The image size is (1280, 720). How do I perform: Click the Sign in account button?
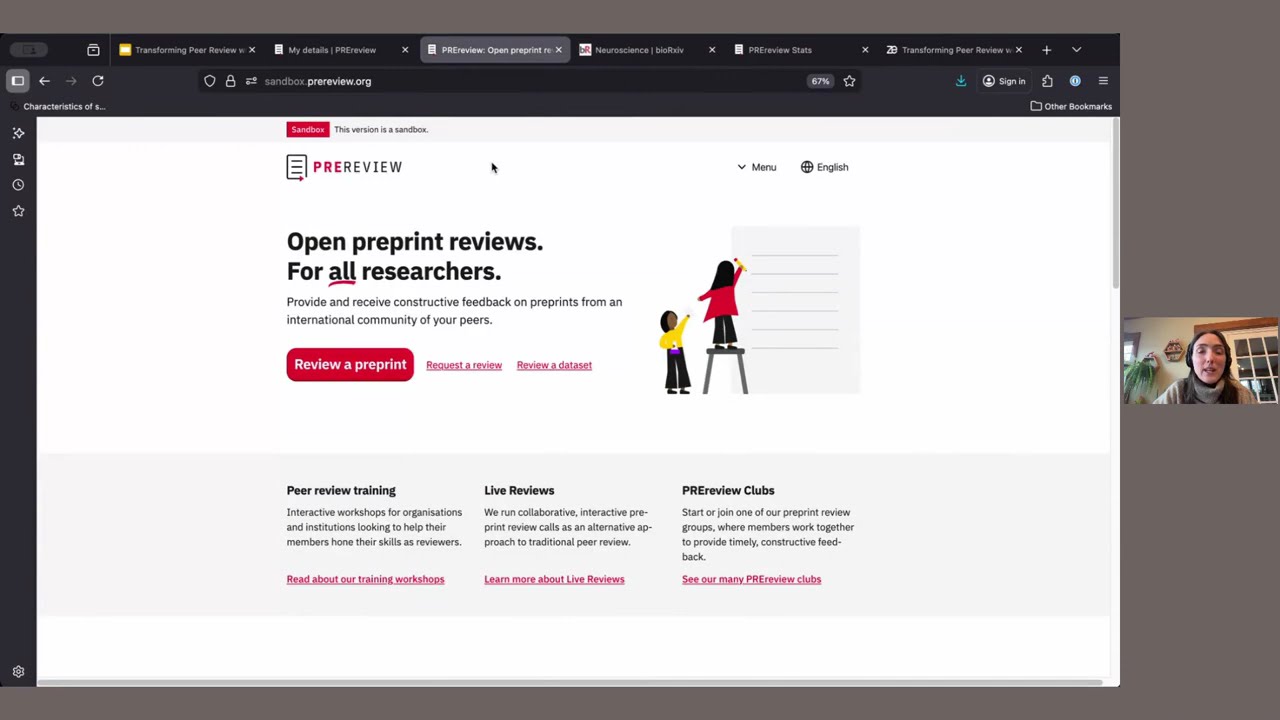[x=1004, y=81]
